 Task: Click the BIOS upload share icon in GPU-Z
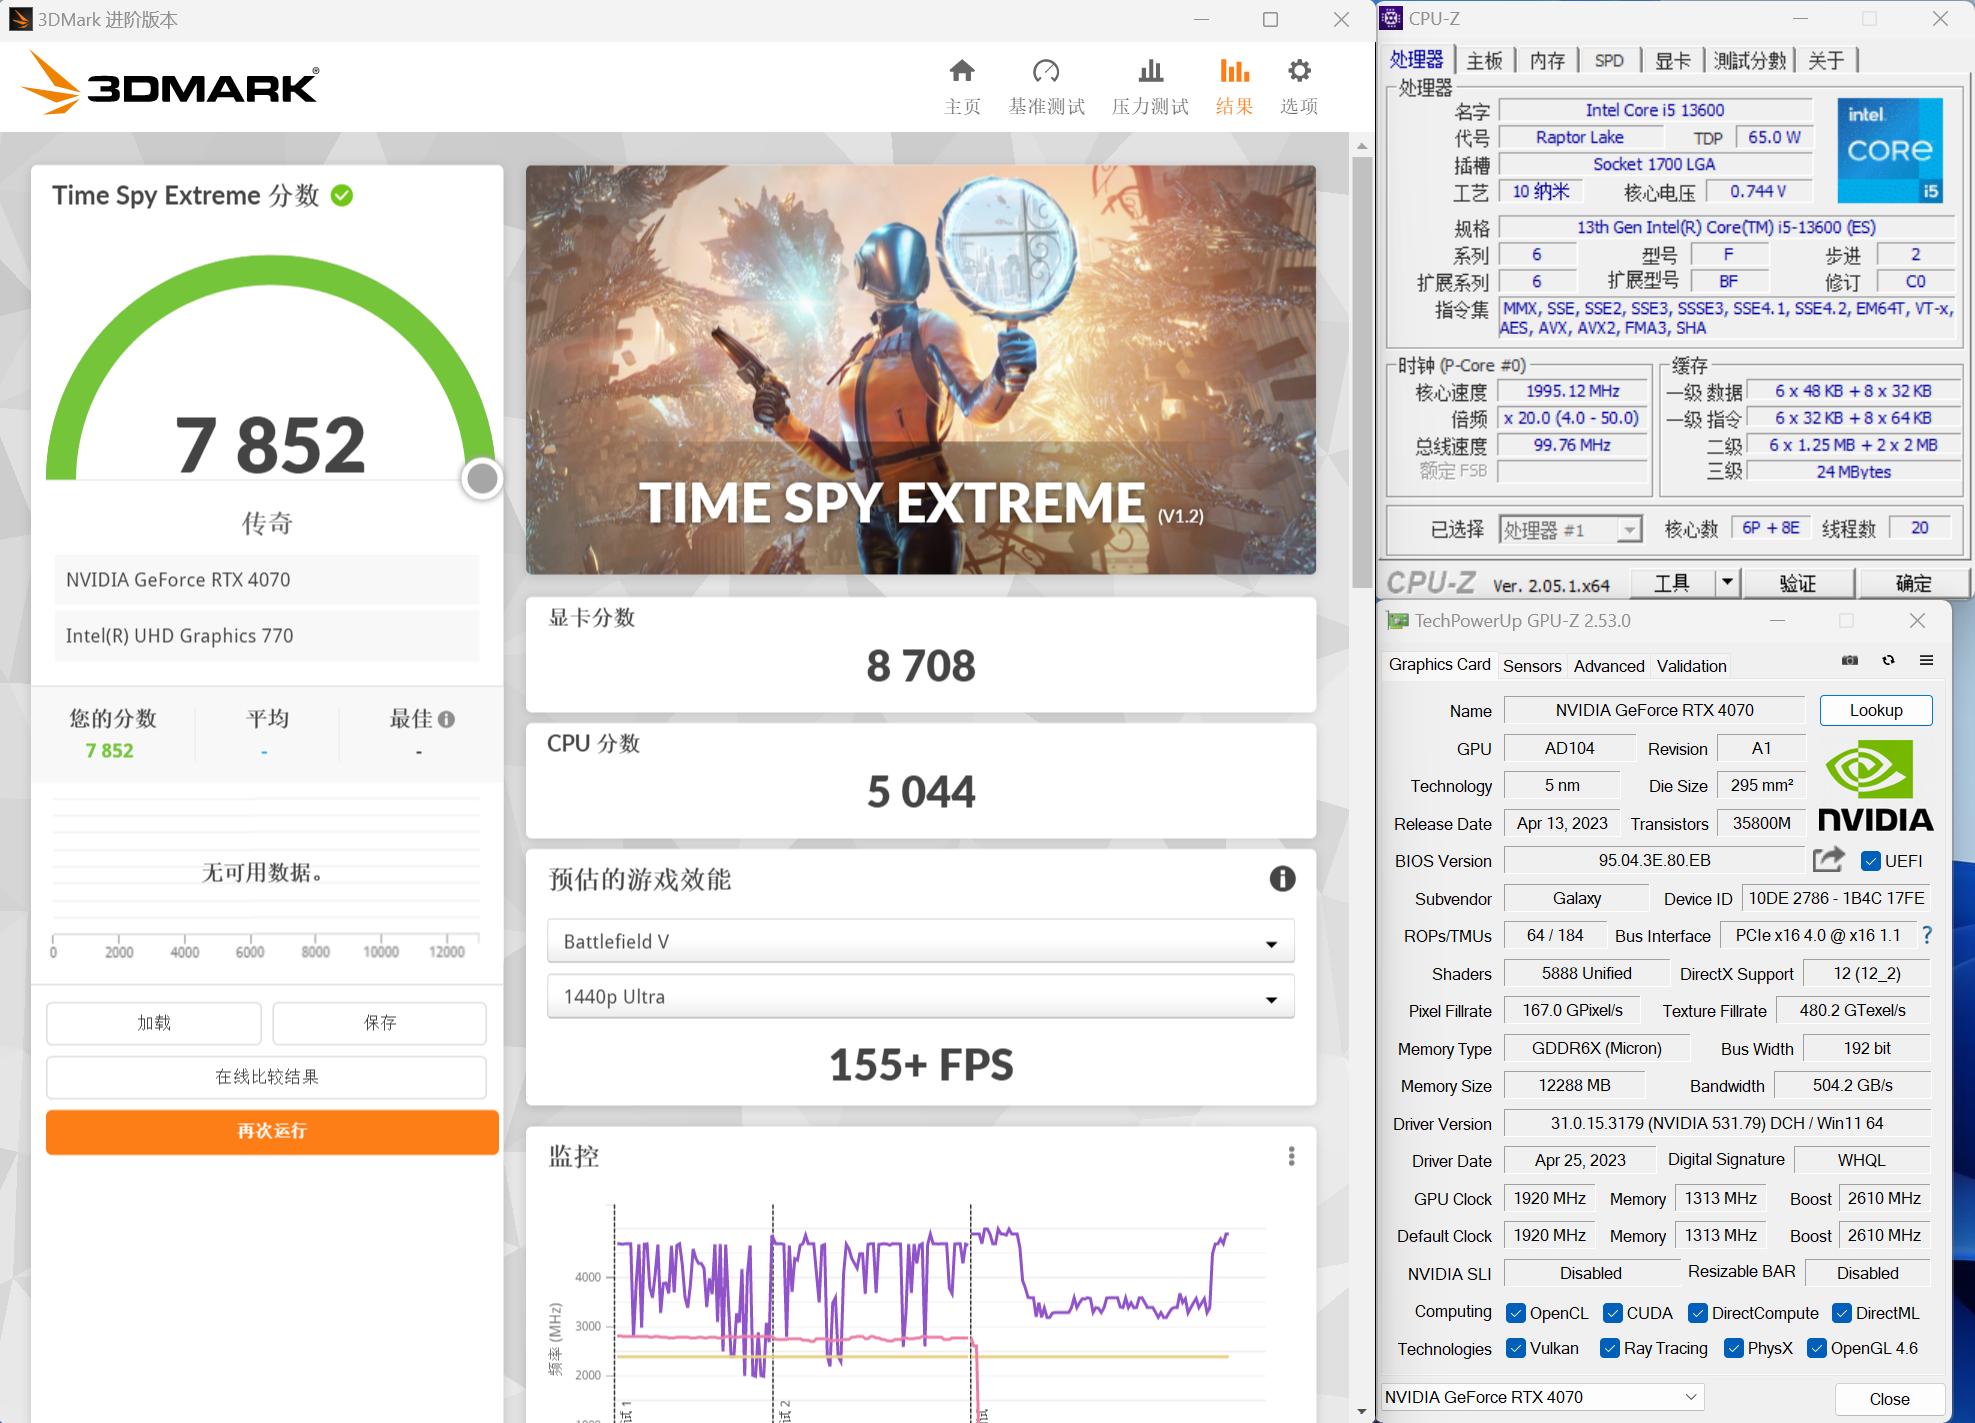pos(1828,859)
